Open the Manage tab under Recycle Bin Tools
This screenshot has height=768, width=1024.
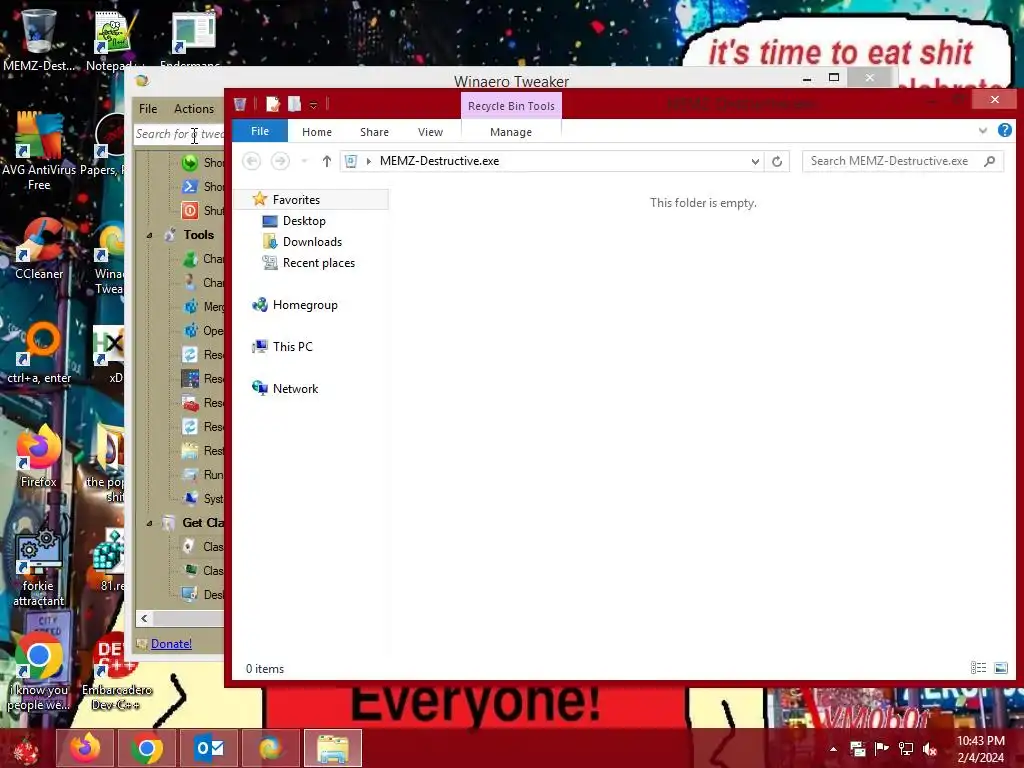(x=511, y=132)
